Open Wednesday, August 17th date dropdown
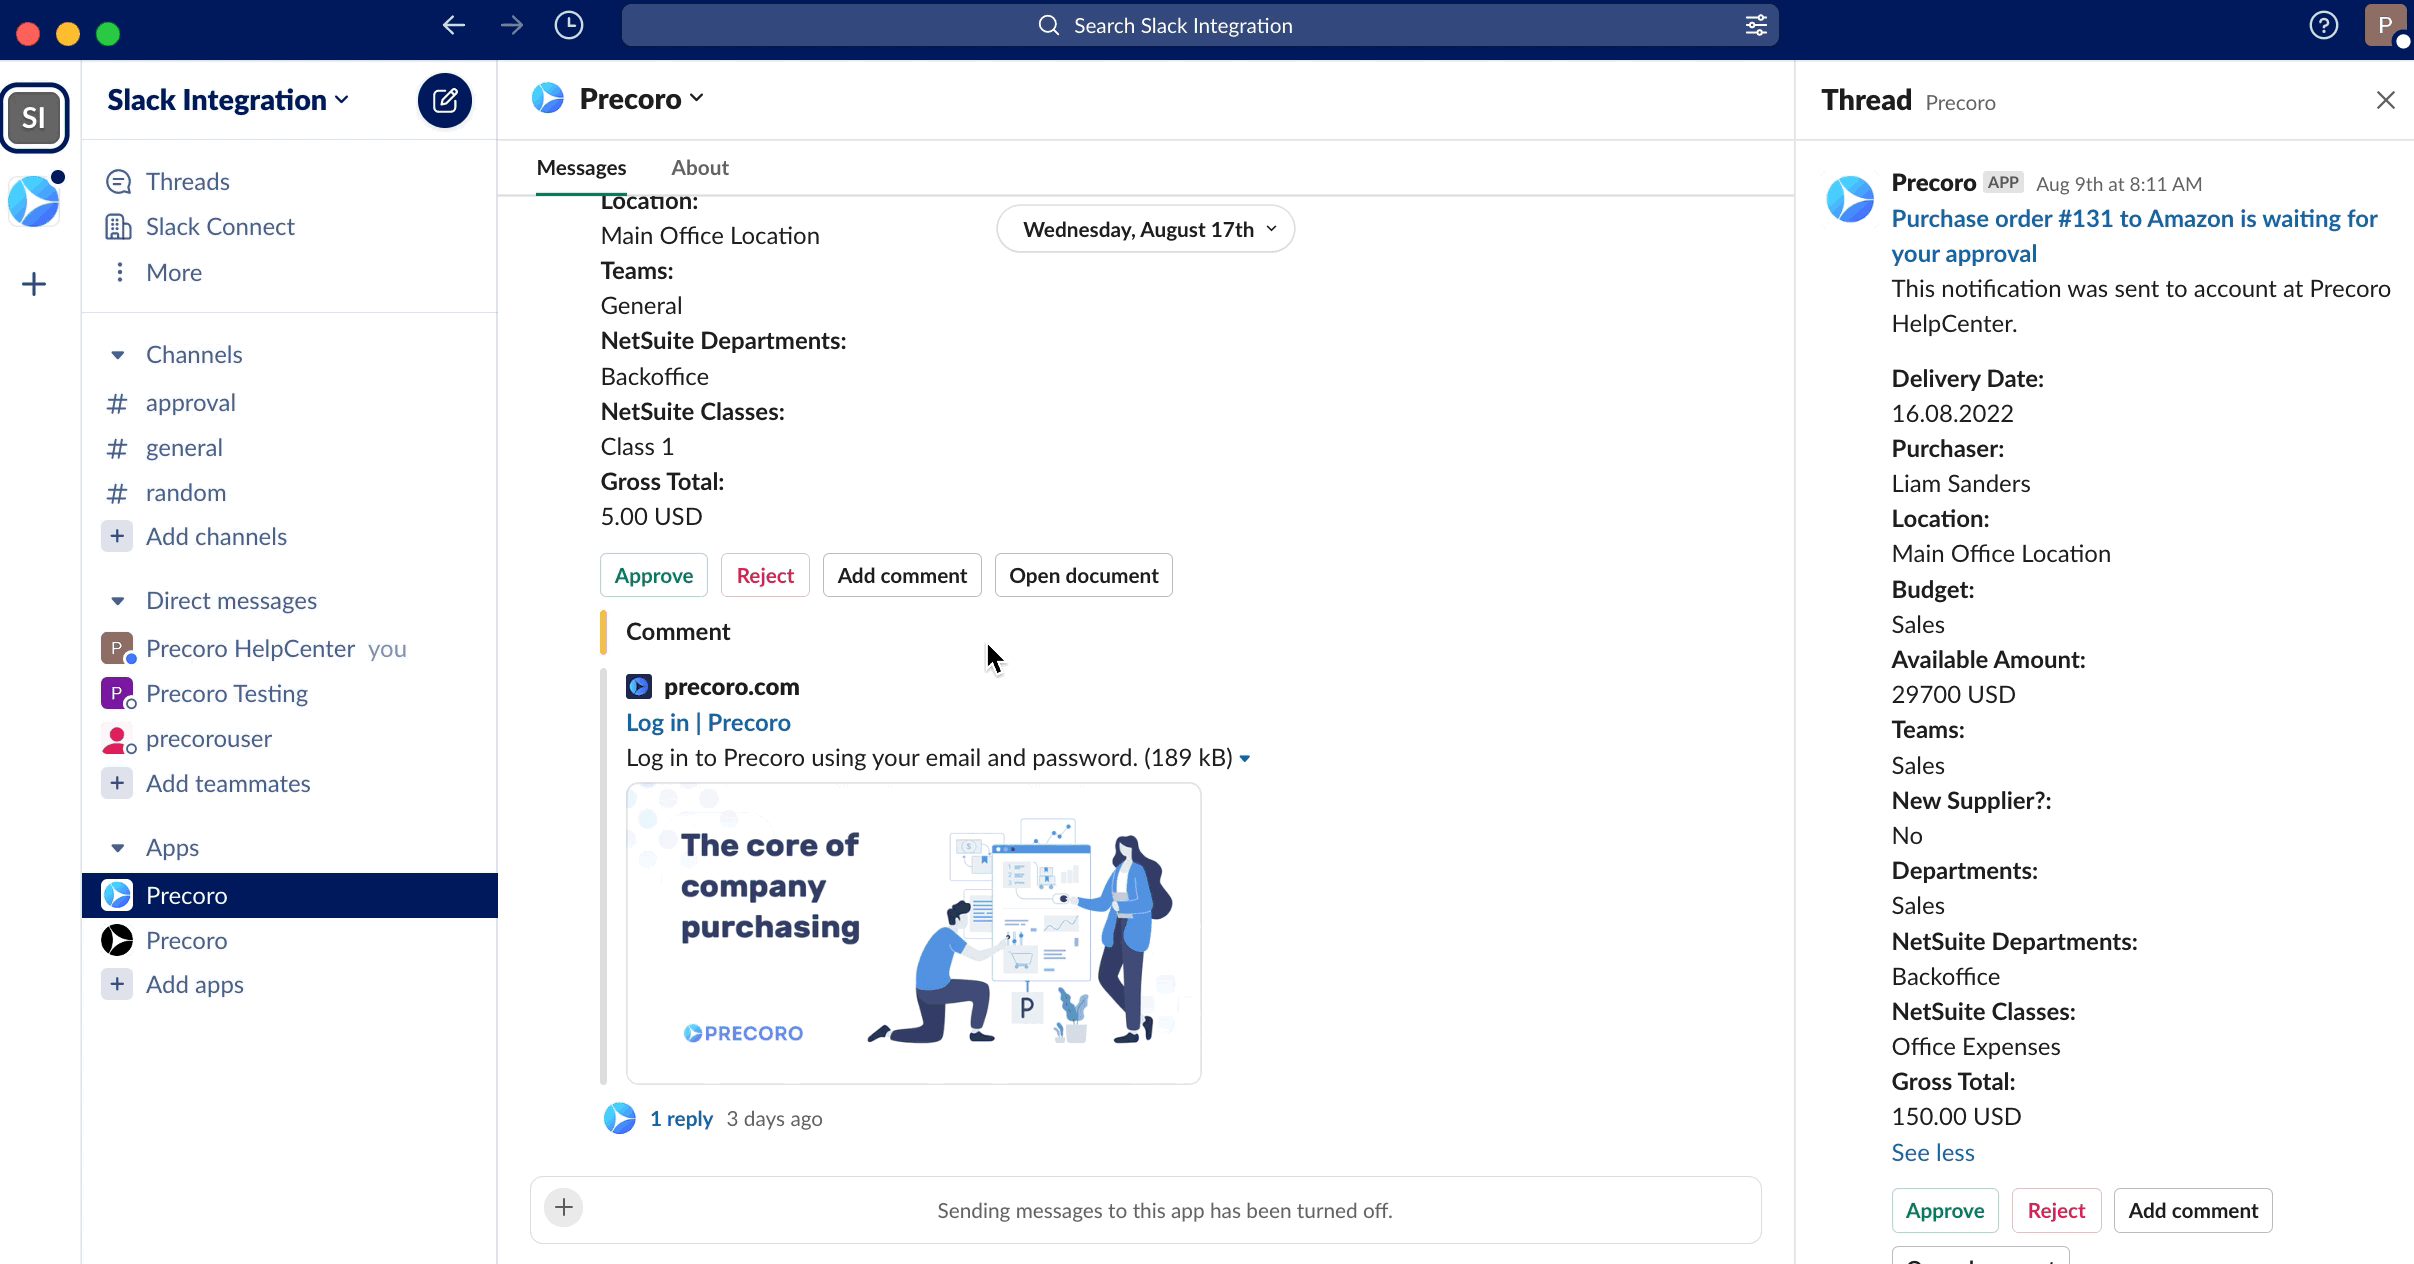Image resolution: width=2414 pixels, height=1264 pixels. click(1146, 230)
